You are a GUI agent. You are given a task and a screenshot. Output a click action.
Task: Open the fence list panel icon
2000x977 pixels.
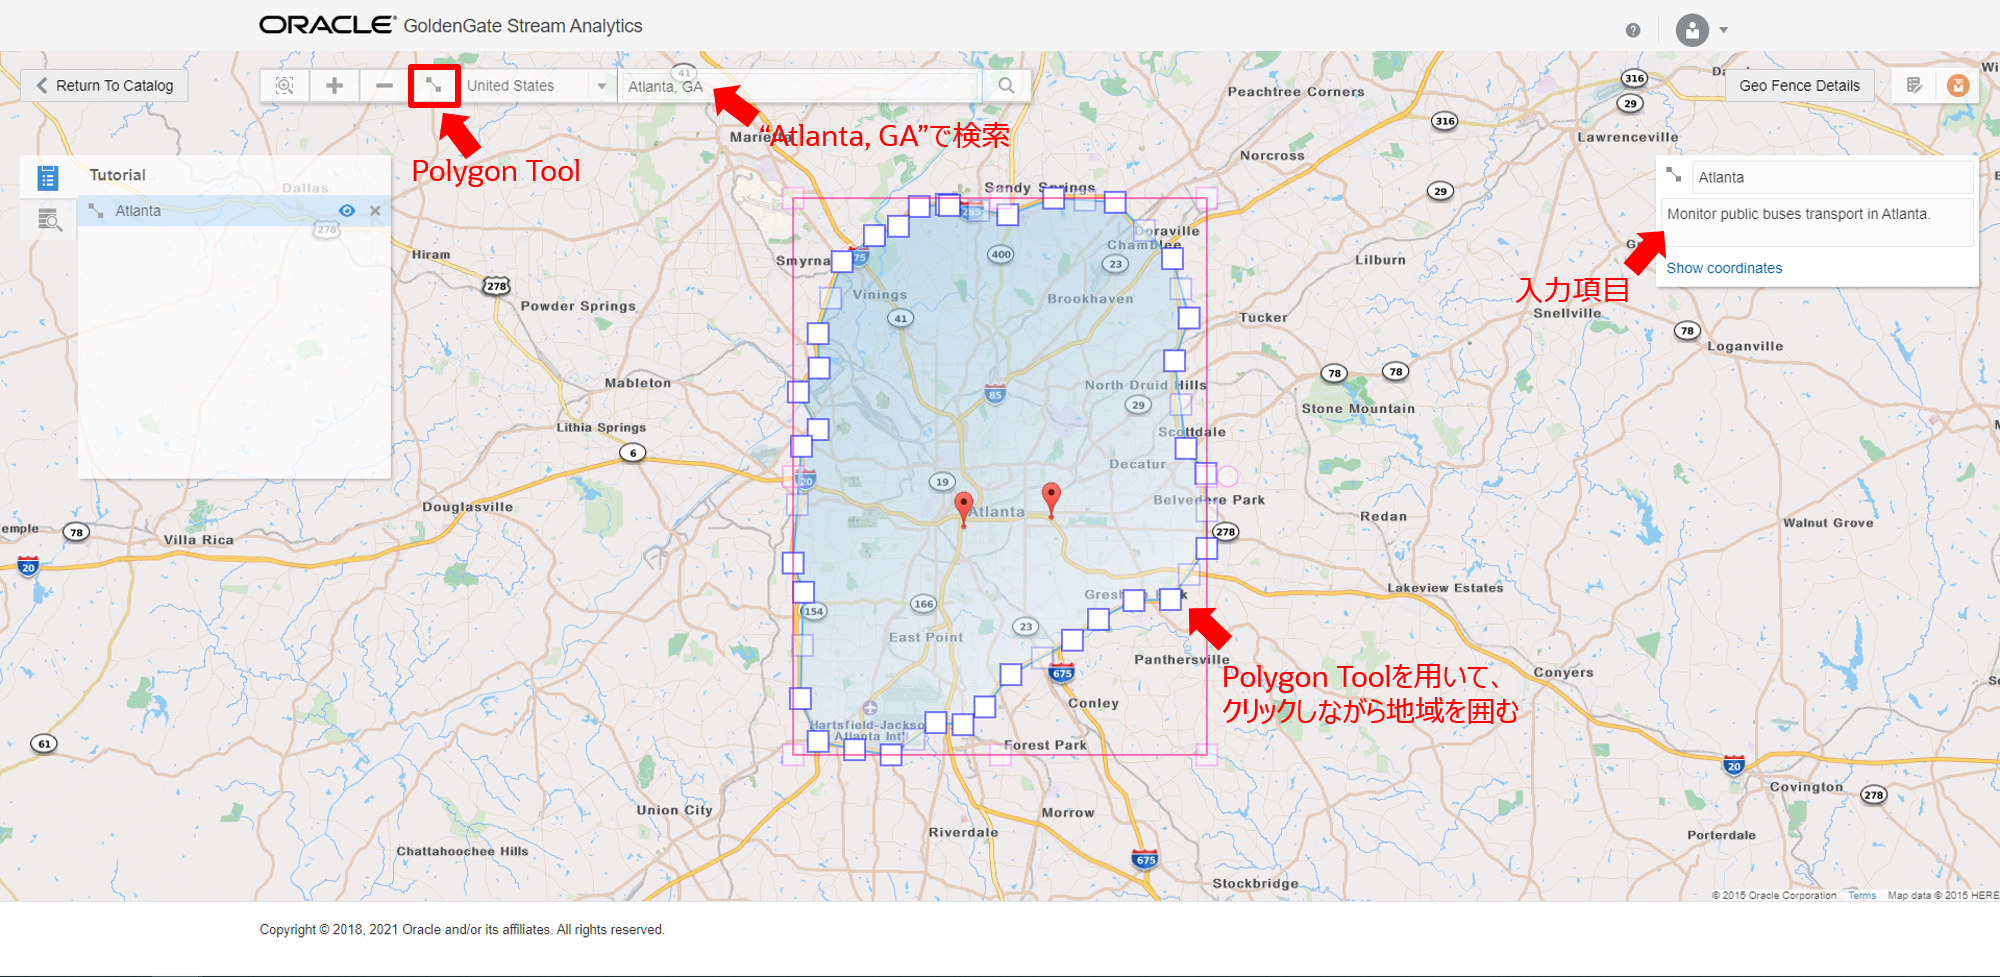pos(48,178)
